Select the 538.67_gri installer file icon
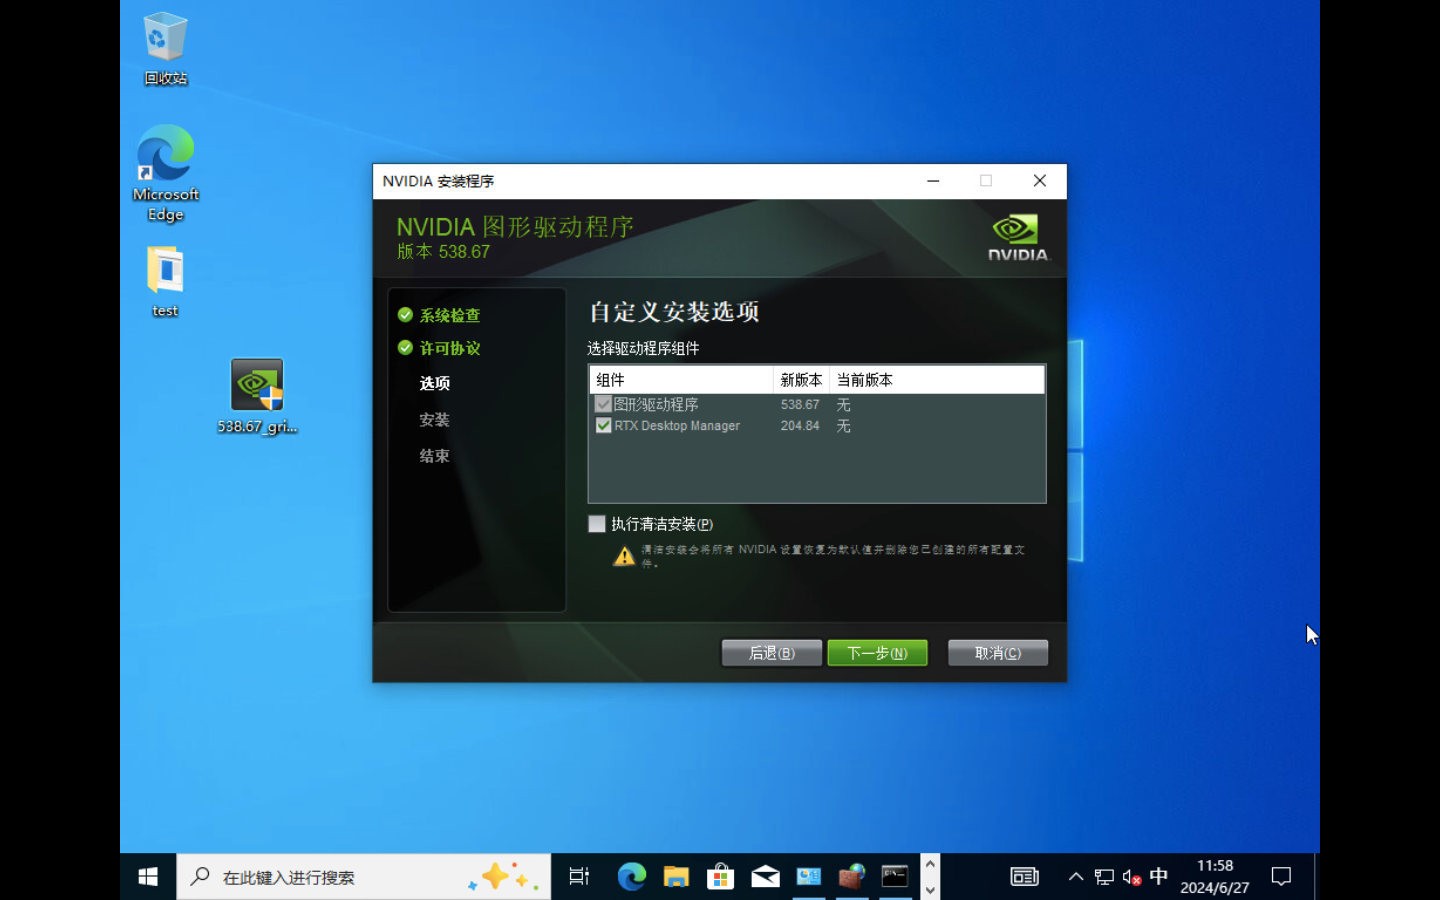The image size is (1440, 900). (257, 396)
